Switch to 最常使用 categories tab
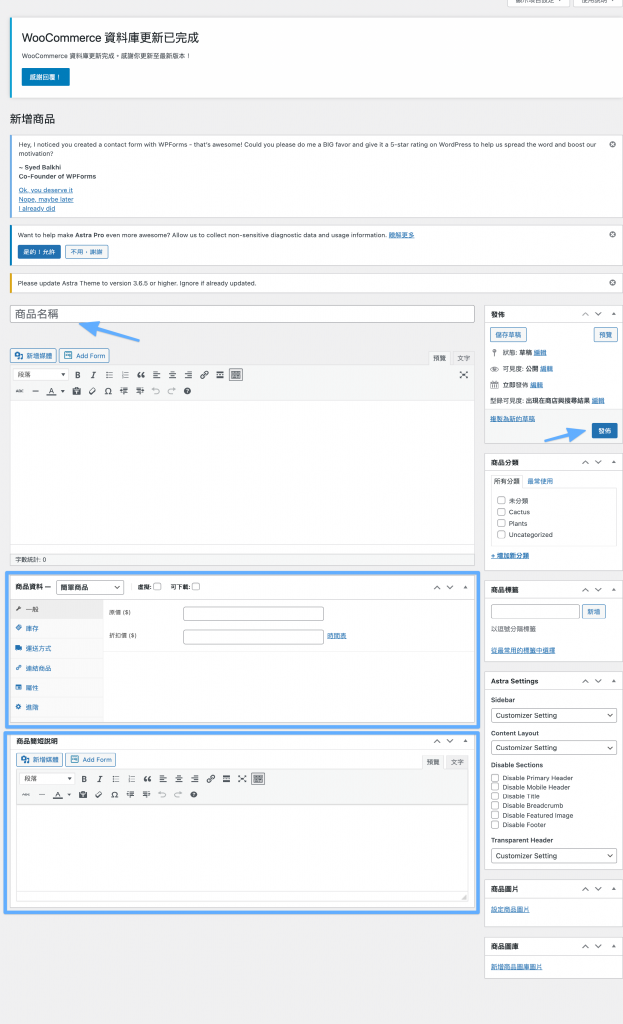 pos(540,481)
